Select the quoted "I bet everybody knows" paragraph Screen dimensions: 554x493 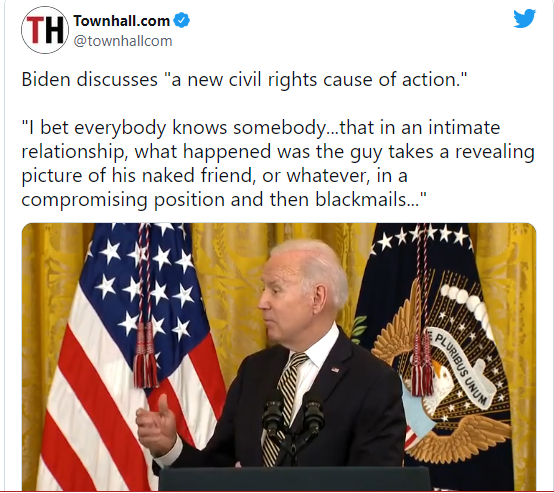pos(278,163)
